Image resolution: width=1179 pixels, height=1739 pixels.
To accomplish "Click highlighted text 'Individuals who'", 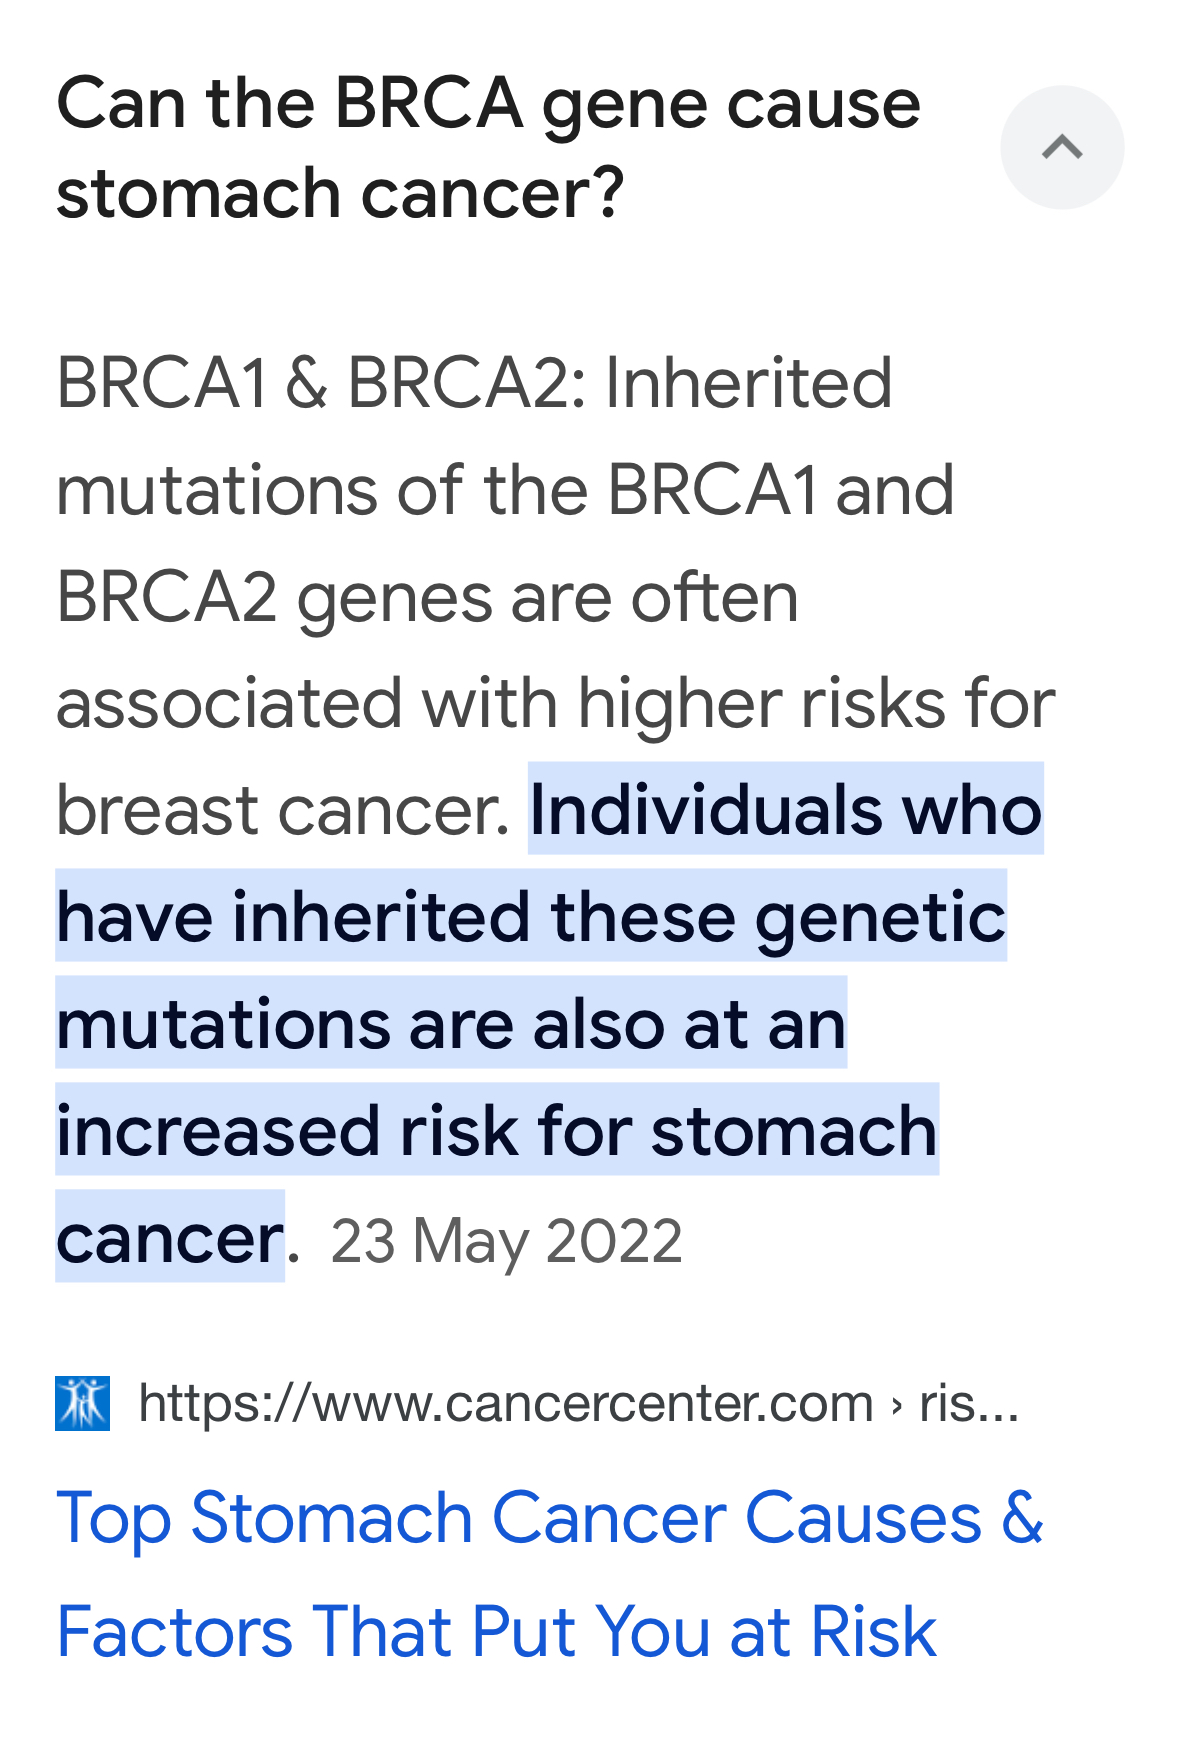I will point(786,809).
